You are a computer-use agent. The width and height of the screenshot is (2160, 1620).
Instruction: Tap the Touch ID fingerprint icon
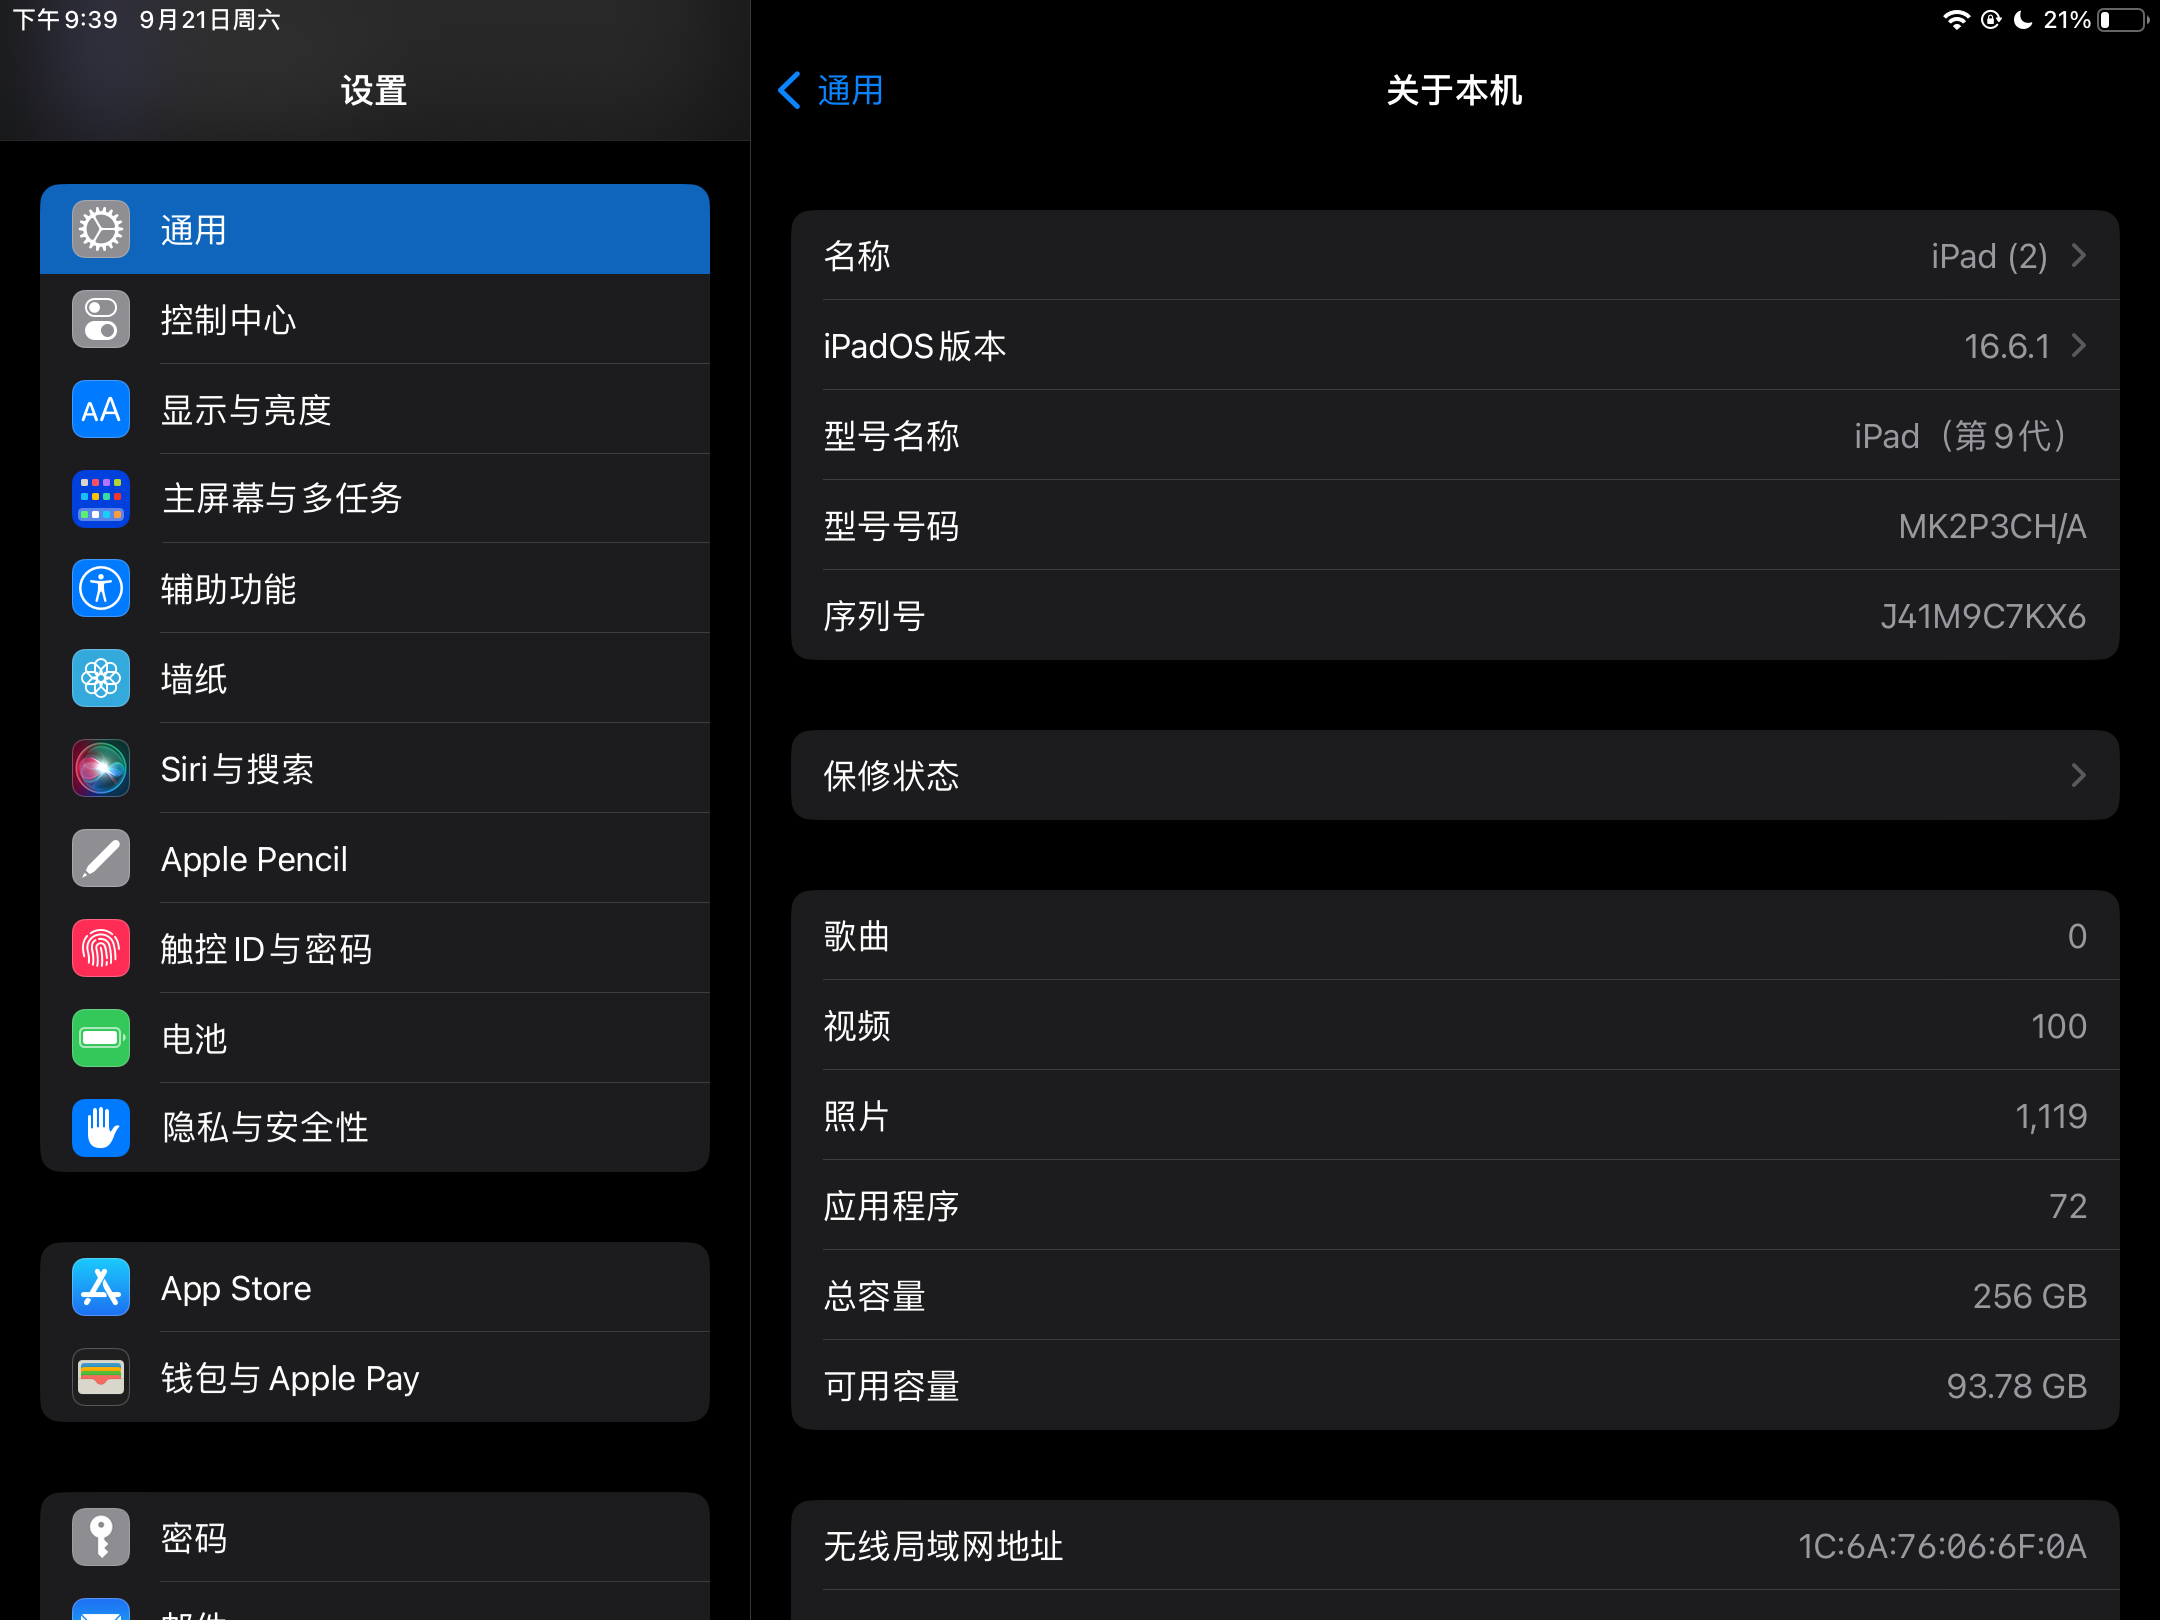(101, 948)
